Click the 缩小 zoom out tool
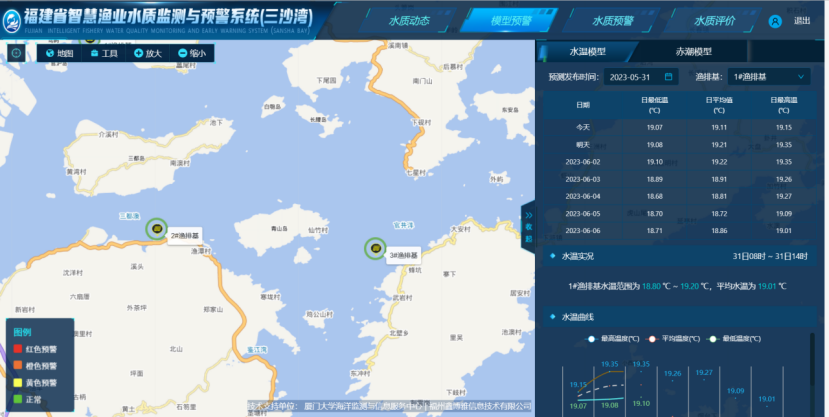This screenshot has height=417, width=829. tap(191, 53)
